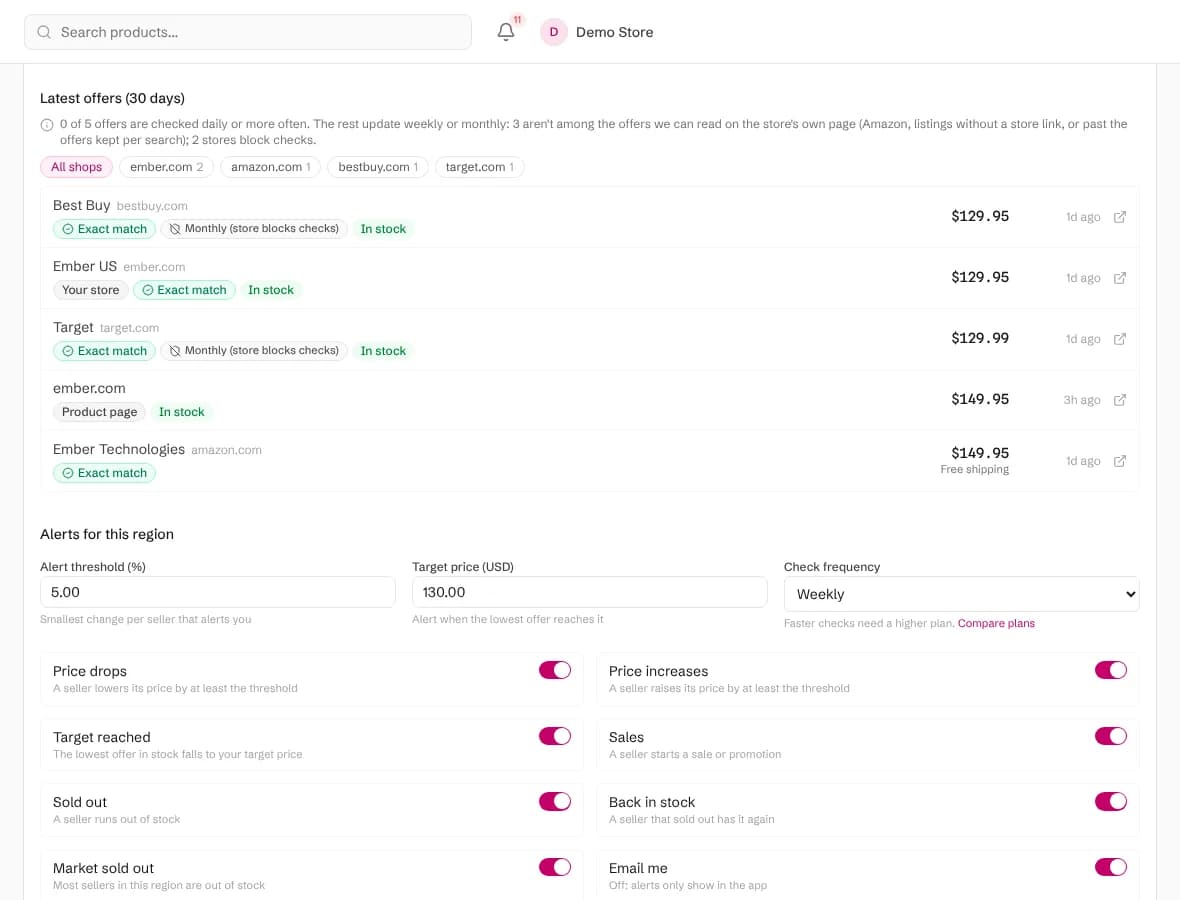
Task: Click the Ember US seller name
Action: pyautogui.click(x=85, y=266)
